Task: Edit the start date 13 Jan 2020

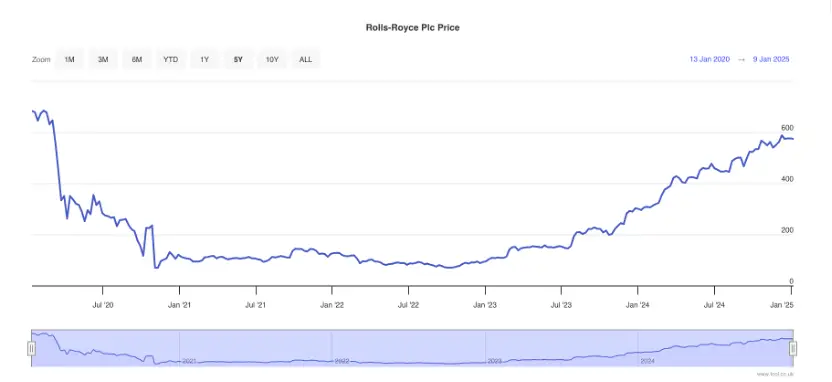Action: coord(709,59)
